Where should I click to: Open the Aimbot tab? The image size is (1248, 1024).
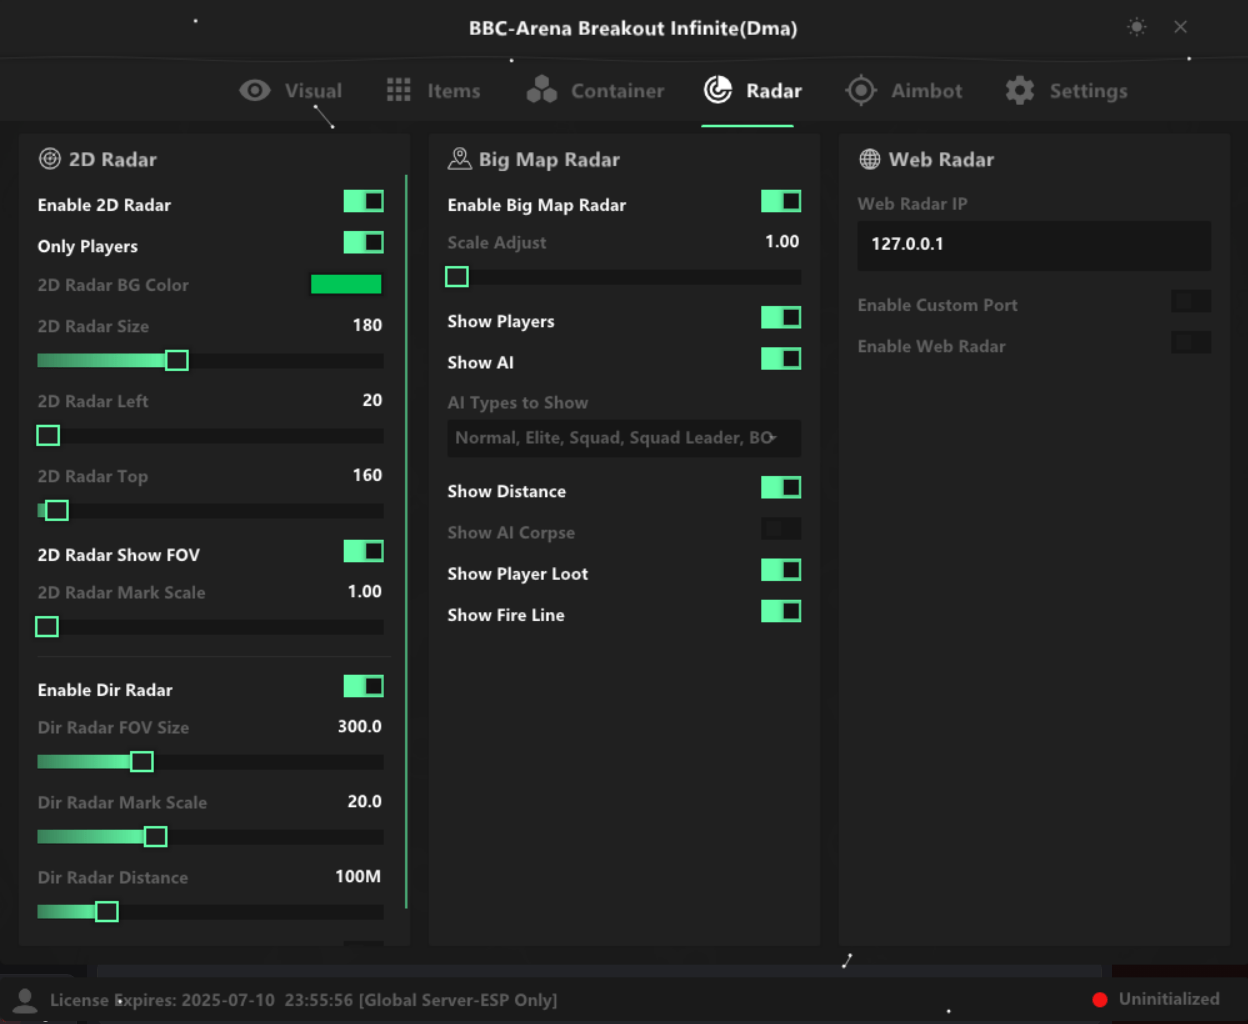[x=904, y=91]
